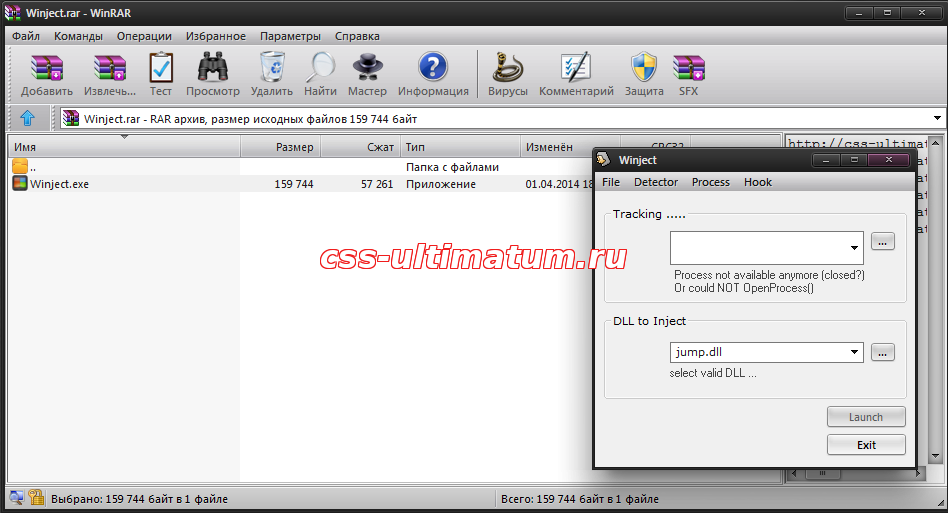Viewport: 948px width, 513px height.
Task: Click the Winject window title icon
Action: (x=603, y=160)
